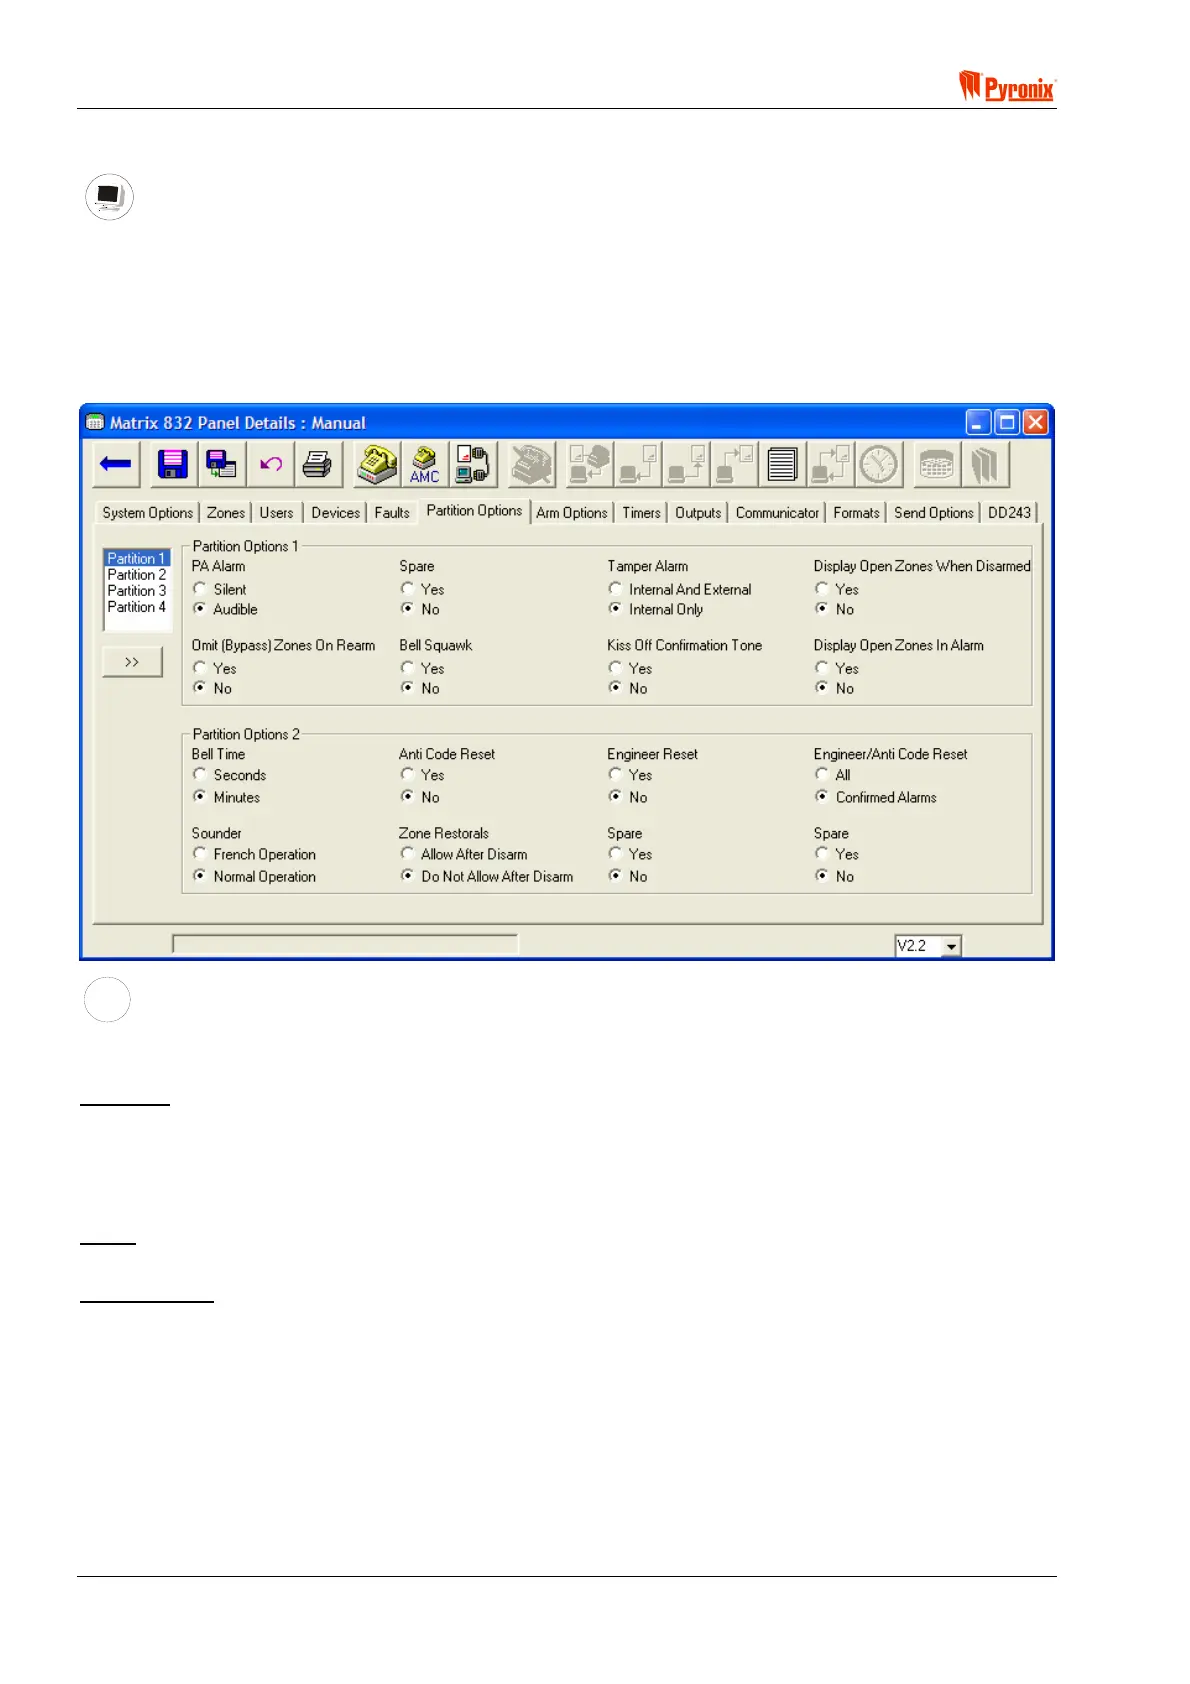Image resolution: width=1190 pixels, height=1684 pixels.
Task: Click the grayed Pyronix logo toolbar icon
Action: click(x=986, y=465)
